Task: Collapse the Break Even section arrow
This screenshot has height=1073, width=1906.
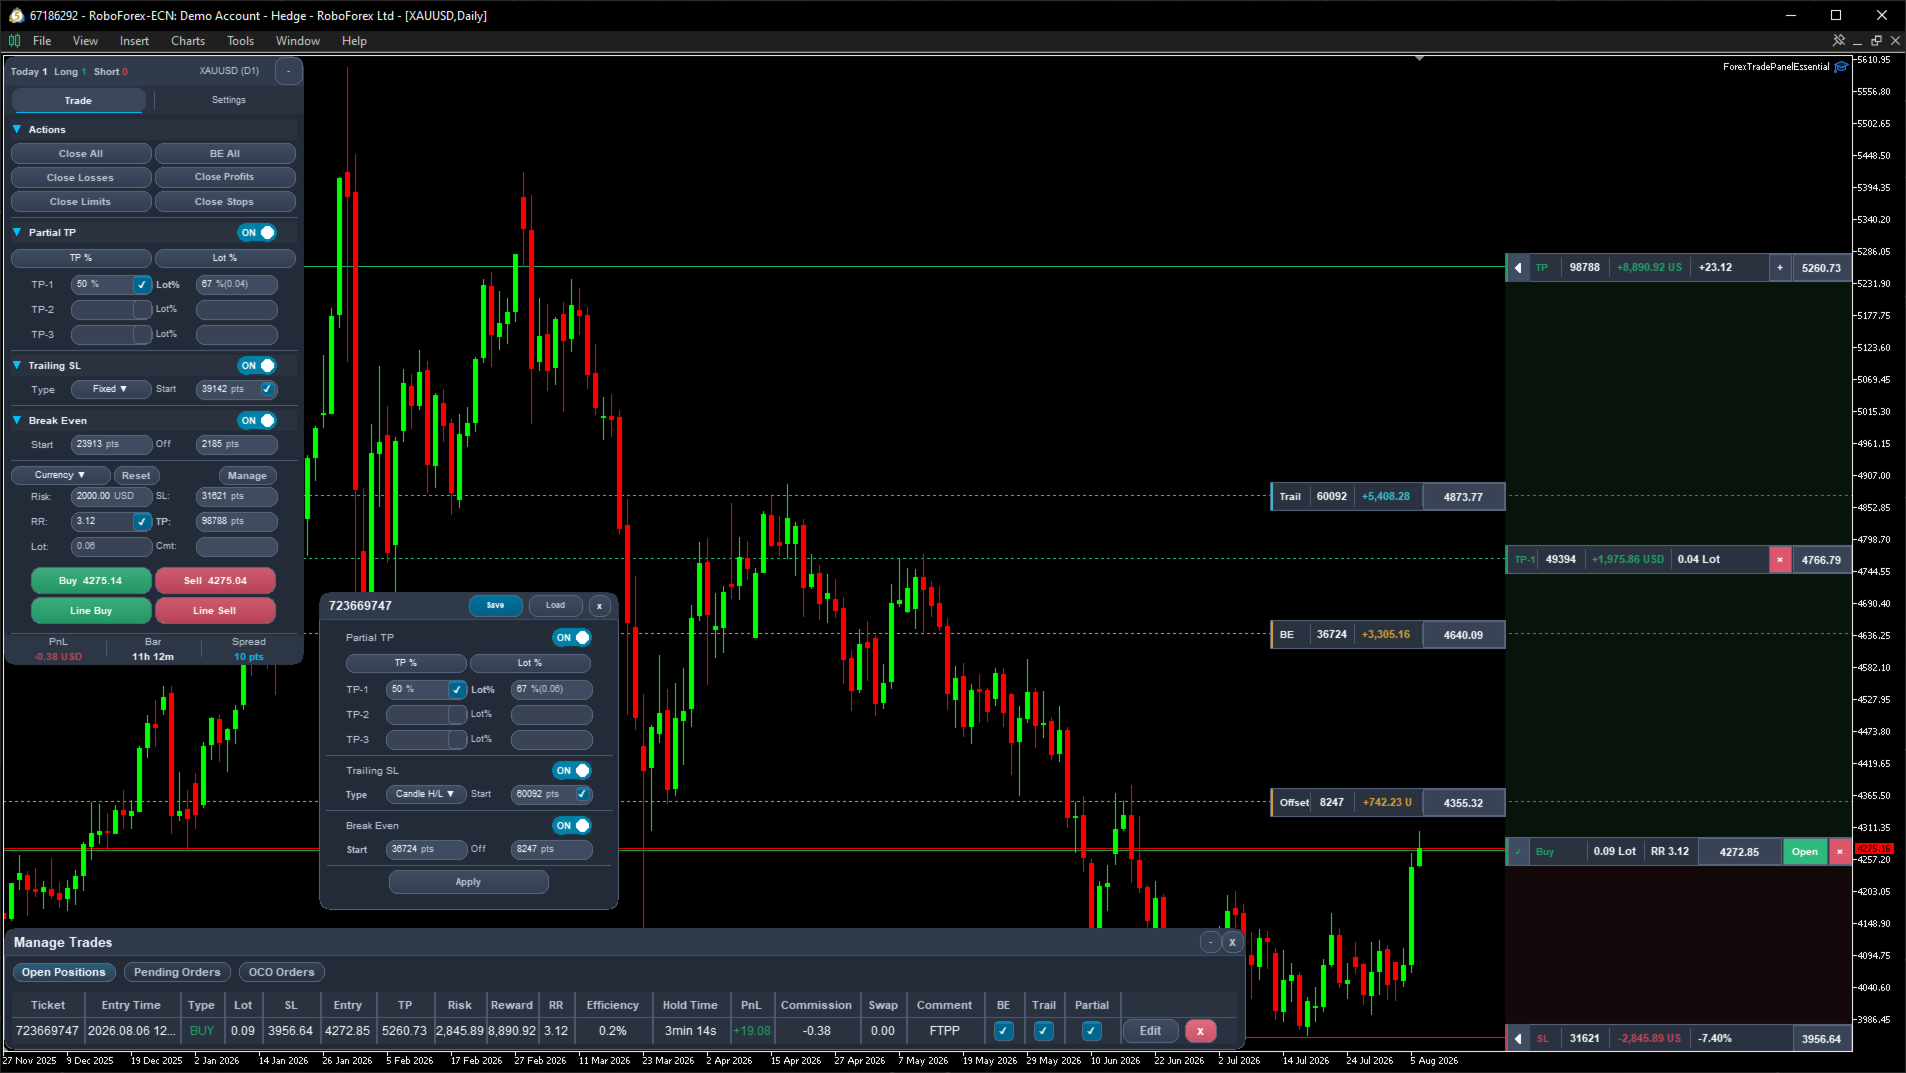Action: pyautogui.click(x=17, y=421)
